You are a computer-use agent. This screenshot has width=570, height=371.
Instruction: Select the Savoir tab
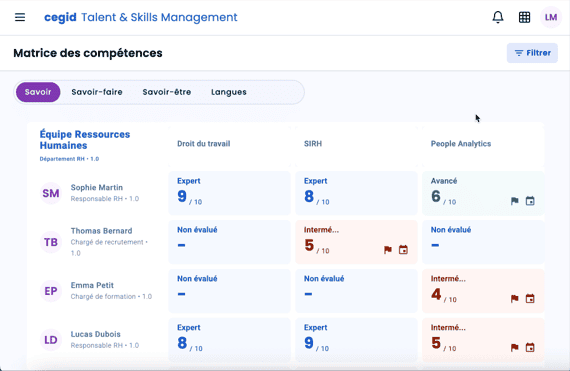click(38, 92)
